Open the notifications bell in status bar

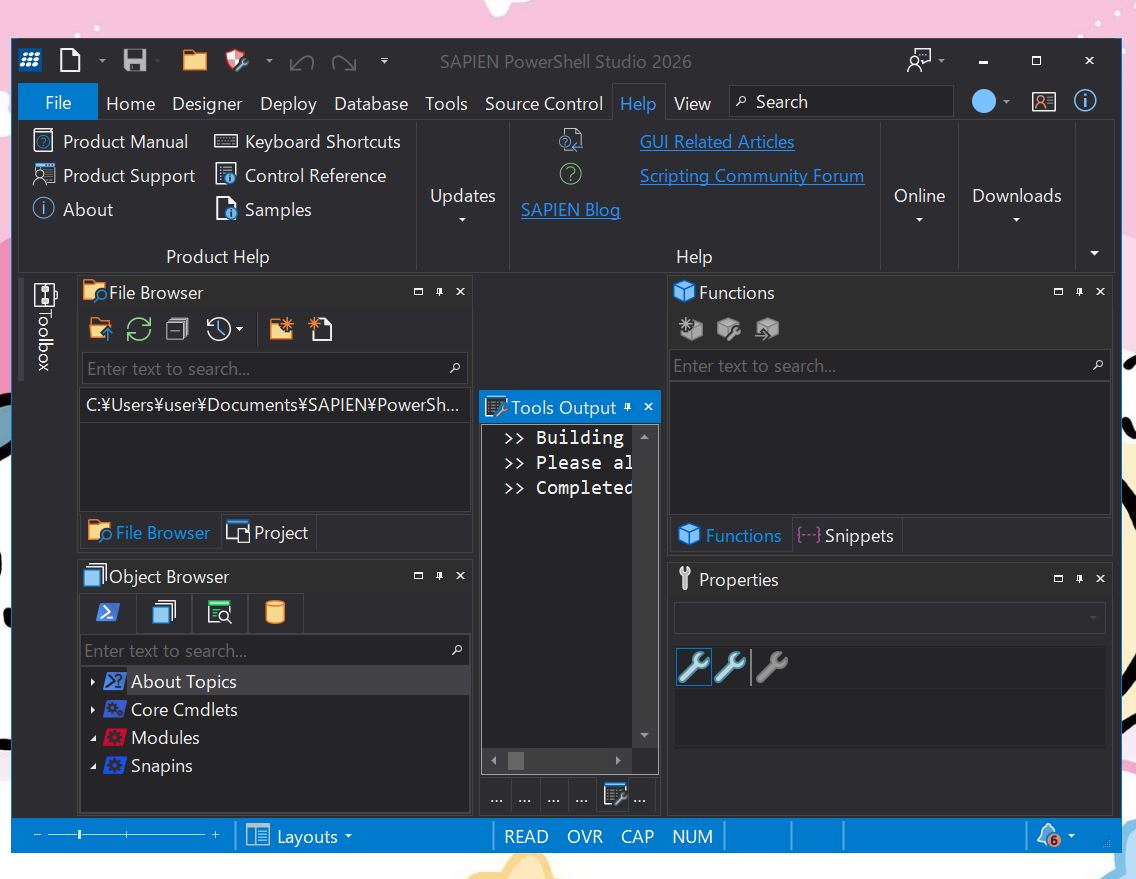pos(1048,836)
